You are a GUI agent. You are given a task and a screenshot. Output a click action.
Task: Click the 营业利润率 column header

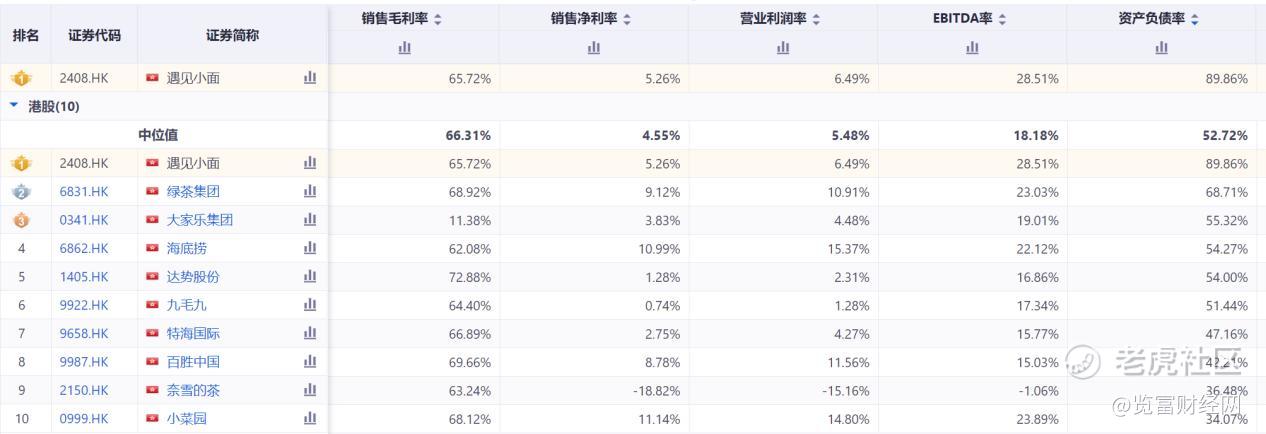773,19
